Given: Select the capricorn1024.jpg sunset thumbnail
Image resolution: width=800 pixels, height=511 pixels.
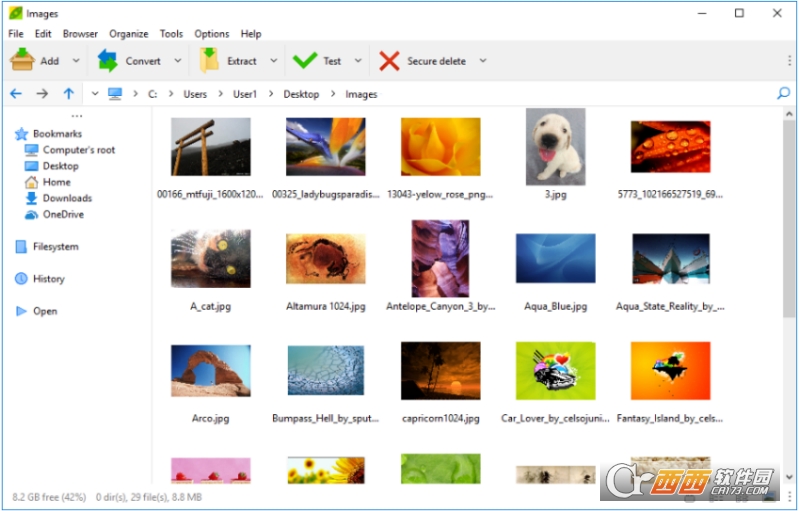Looking at the screenshot, I should tap(440, 371).
